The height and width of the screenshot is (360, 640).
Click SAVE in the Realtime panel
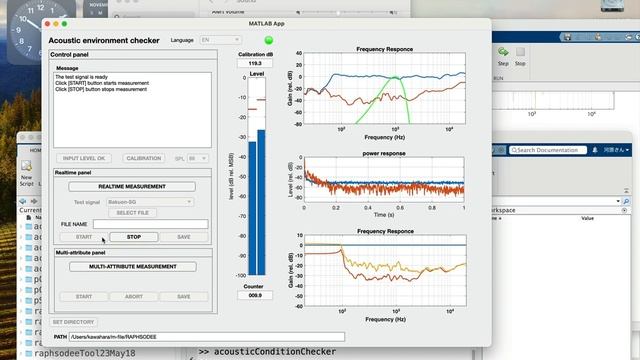[184, 237]
